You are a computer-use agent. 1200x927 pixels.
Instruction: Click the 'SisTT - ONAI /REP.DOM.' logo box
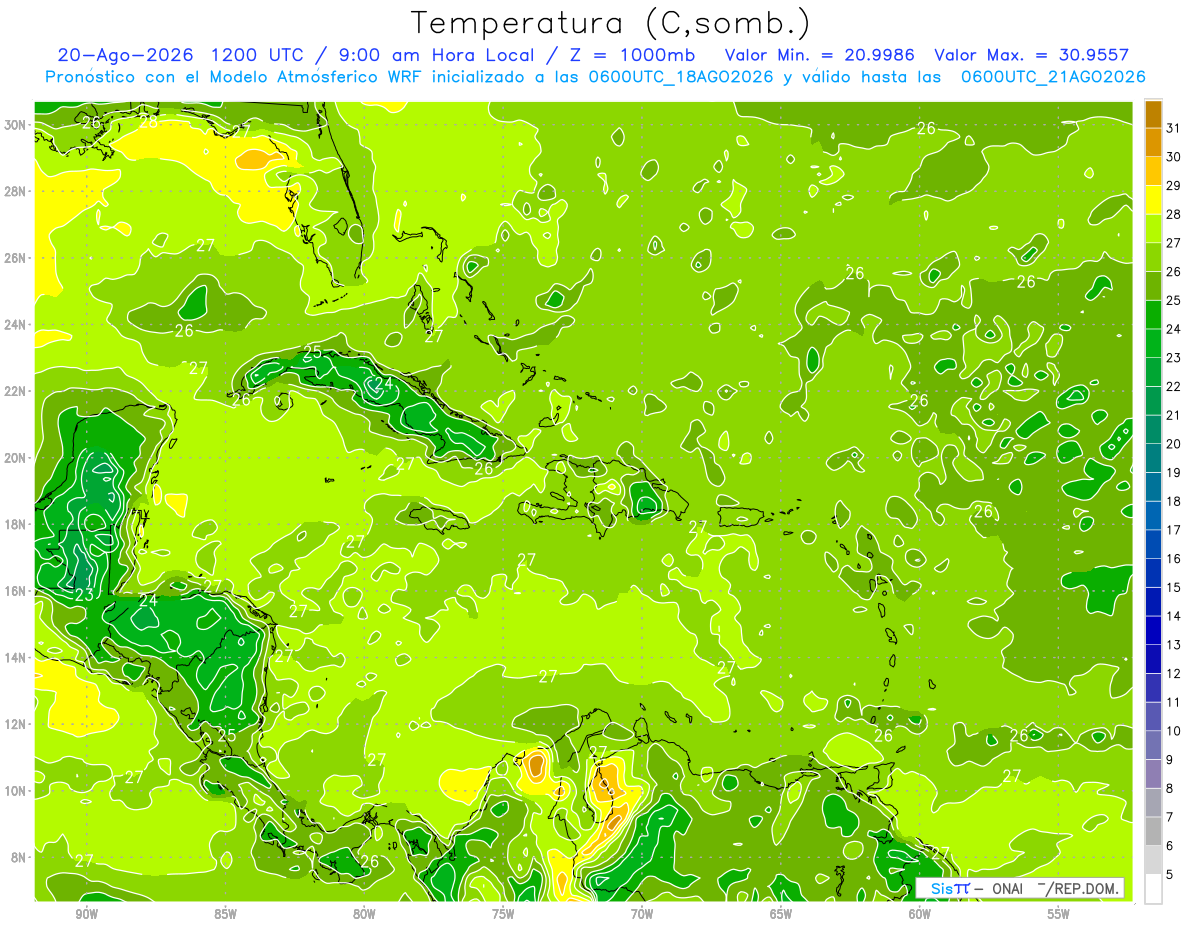1021,888
